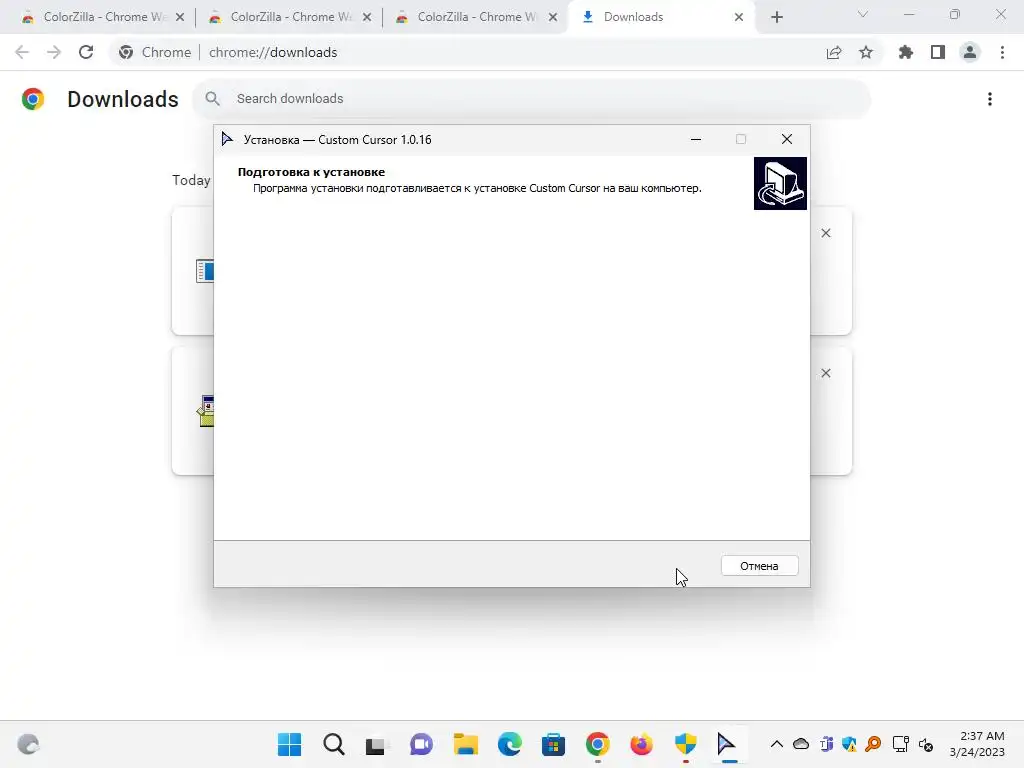The height and width of the screenshot is (768, 1024).
Task: Click the Отмена button in the installer
Action: coord(759,566)
